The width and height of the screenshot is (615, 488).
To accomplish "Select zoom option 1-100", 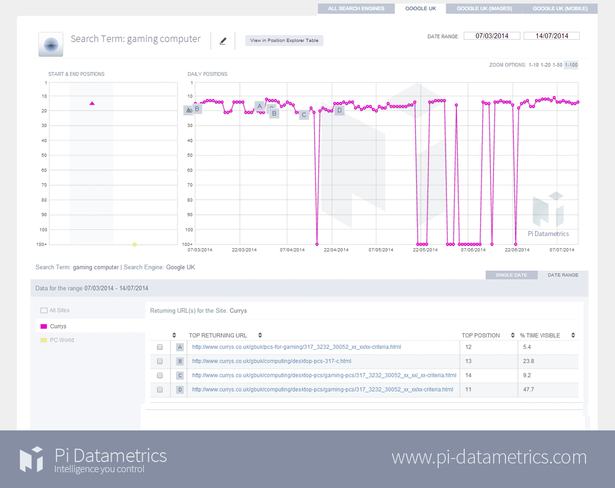I will [x=571, y=65].
